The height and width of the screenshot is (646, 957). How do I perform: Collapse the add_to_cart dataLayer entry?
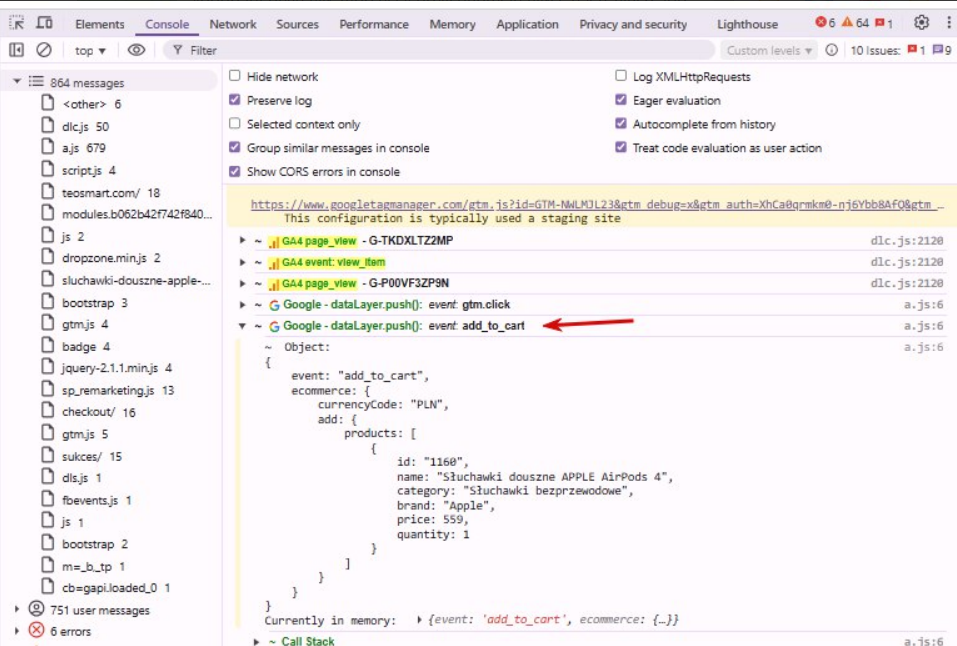242,326
